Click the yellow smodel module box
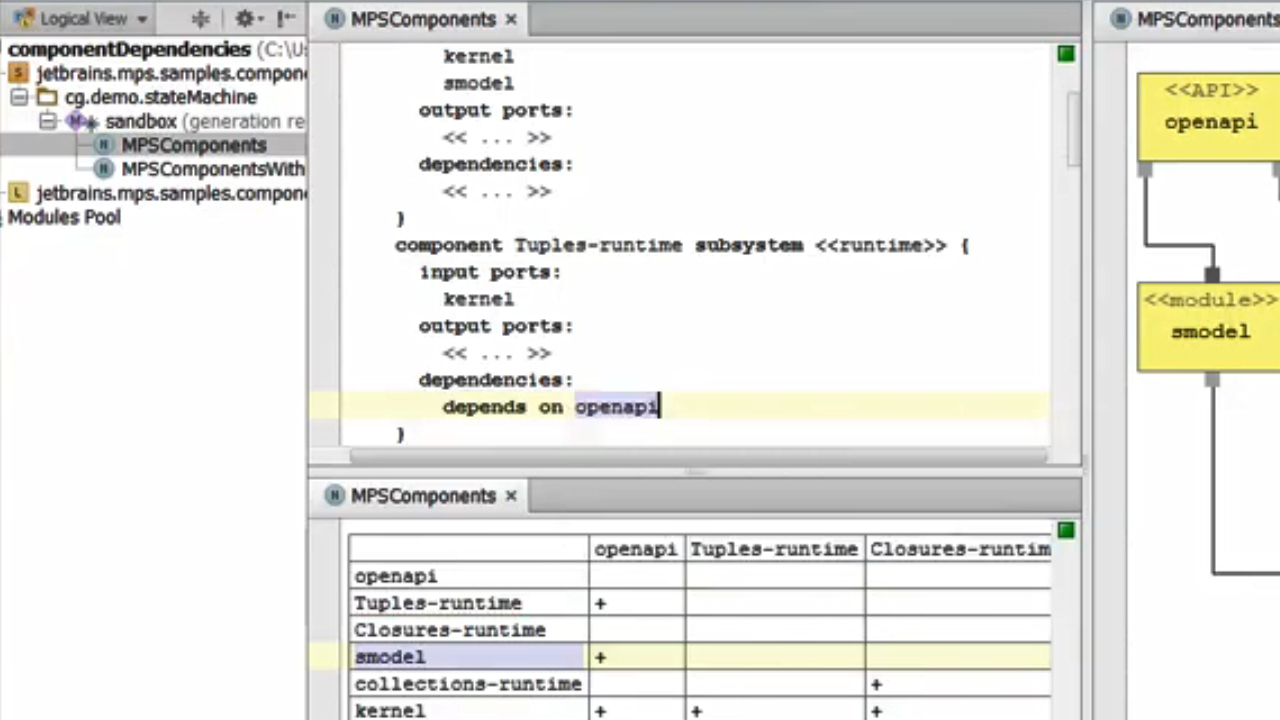This screenshot has height=720, width=1280. coord(1210,328)
